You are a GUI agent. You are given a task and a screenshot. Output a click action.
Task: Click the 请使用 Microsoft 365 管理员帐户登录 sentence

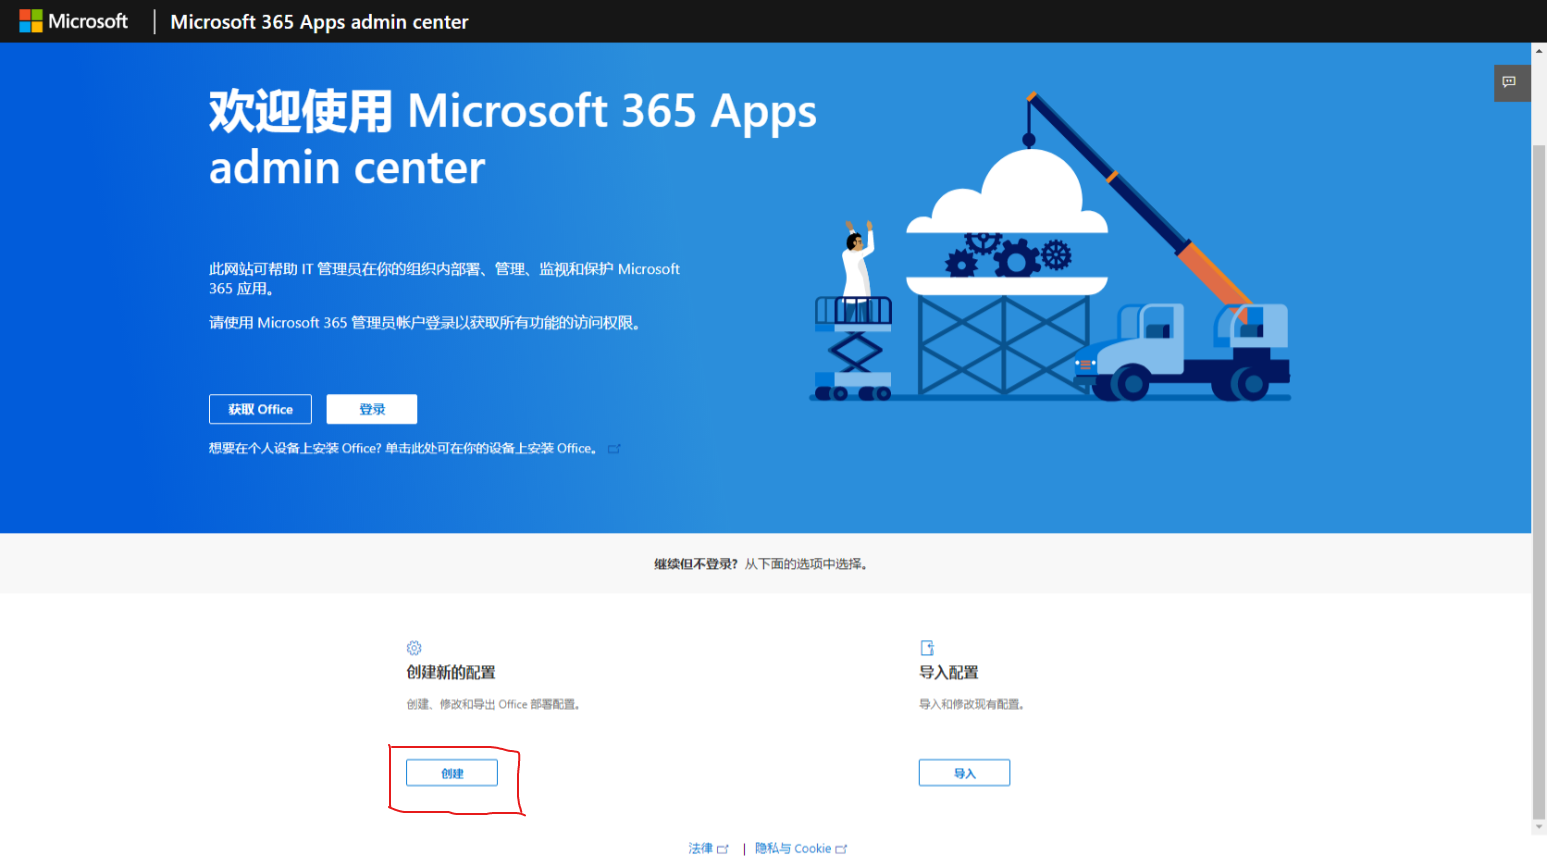pos(425,322)
